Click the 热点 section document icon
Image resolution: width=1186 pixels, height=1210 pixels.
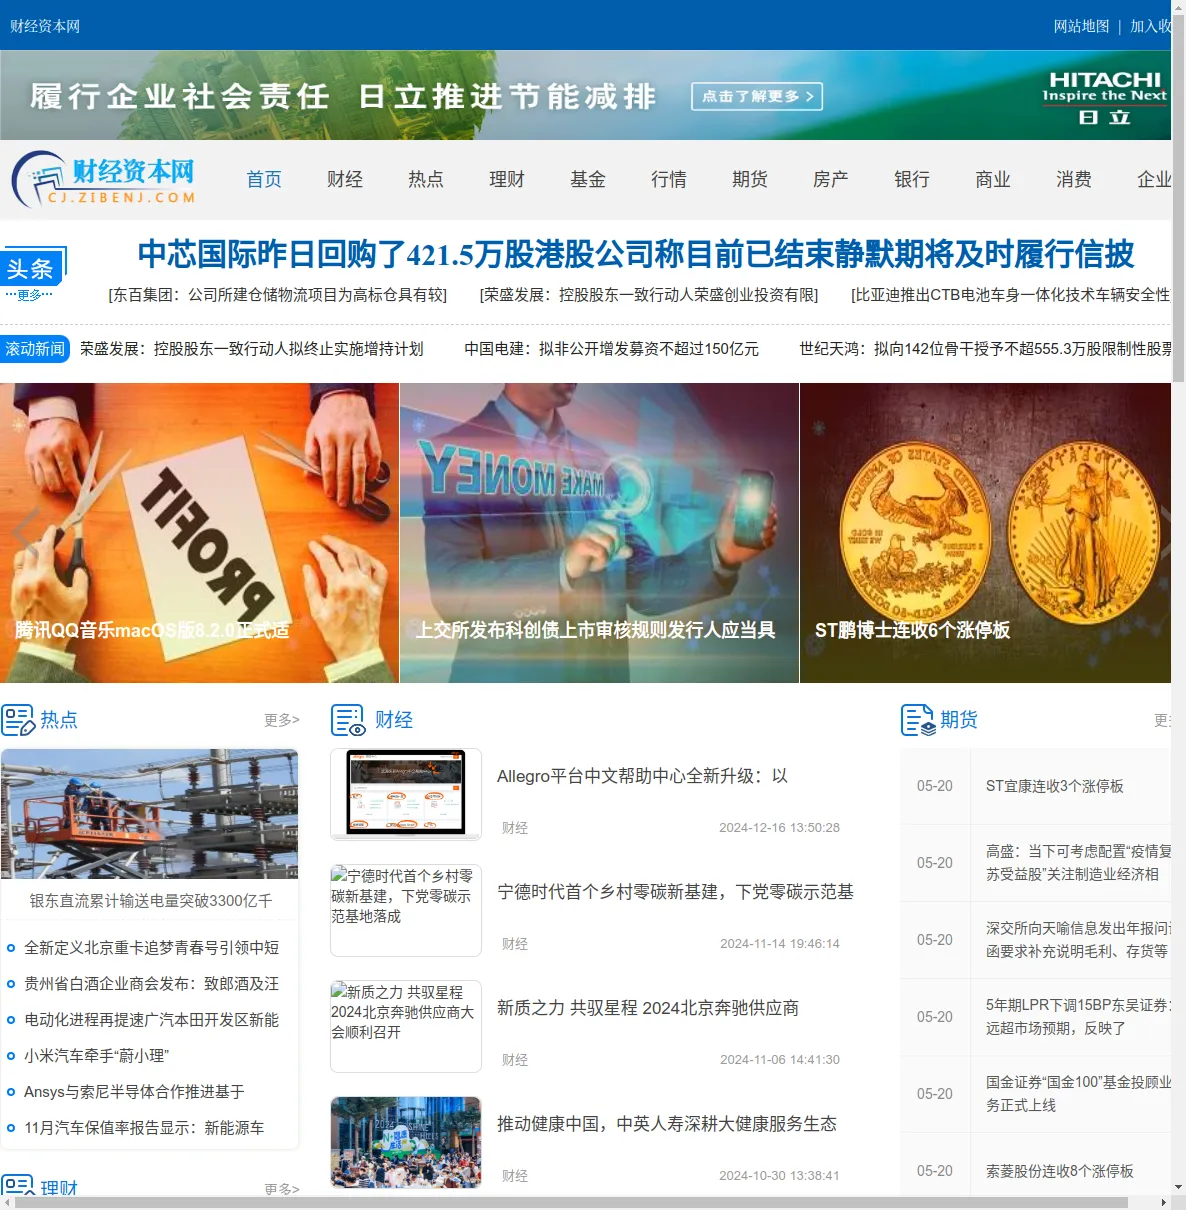tap(18, 720)
